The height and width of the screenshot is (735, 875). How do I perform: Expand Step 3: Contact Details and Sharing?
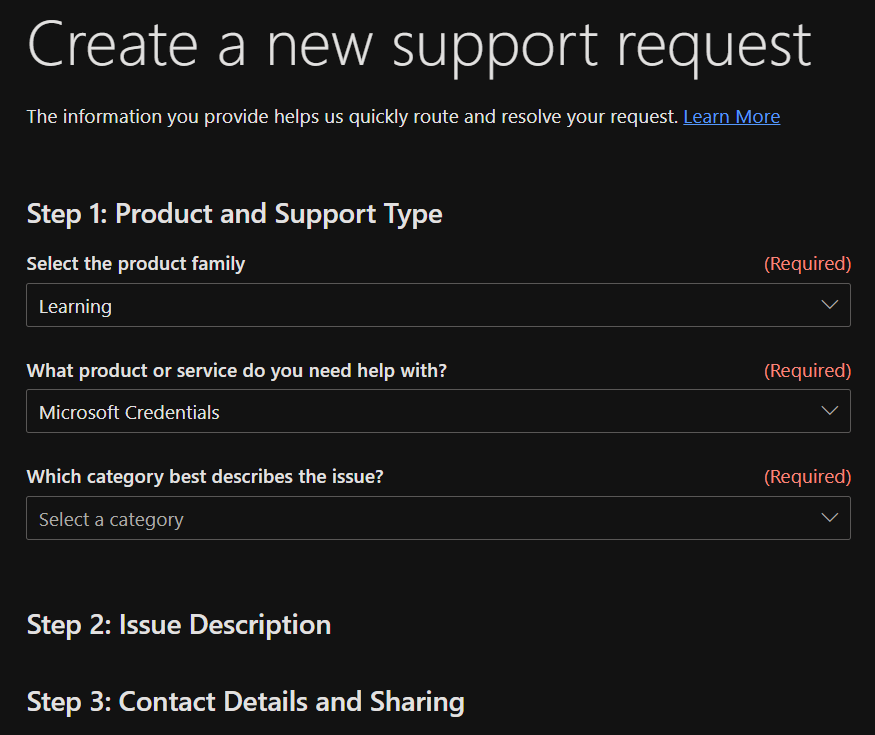pos(245,702)
